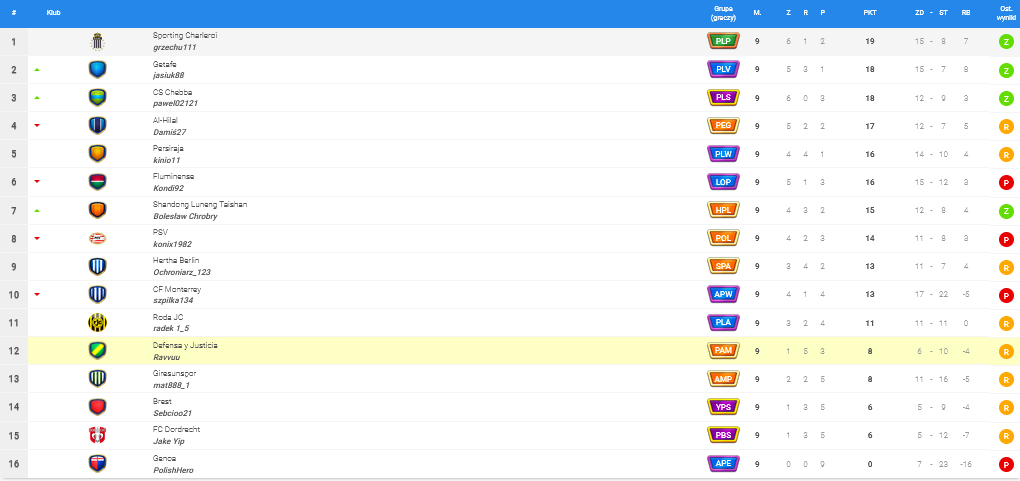Open manager profile Ochroniarz_123
The image size is (1020, 481).
pos(181,272)
